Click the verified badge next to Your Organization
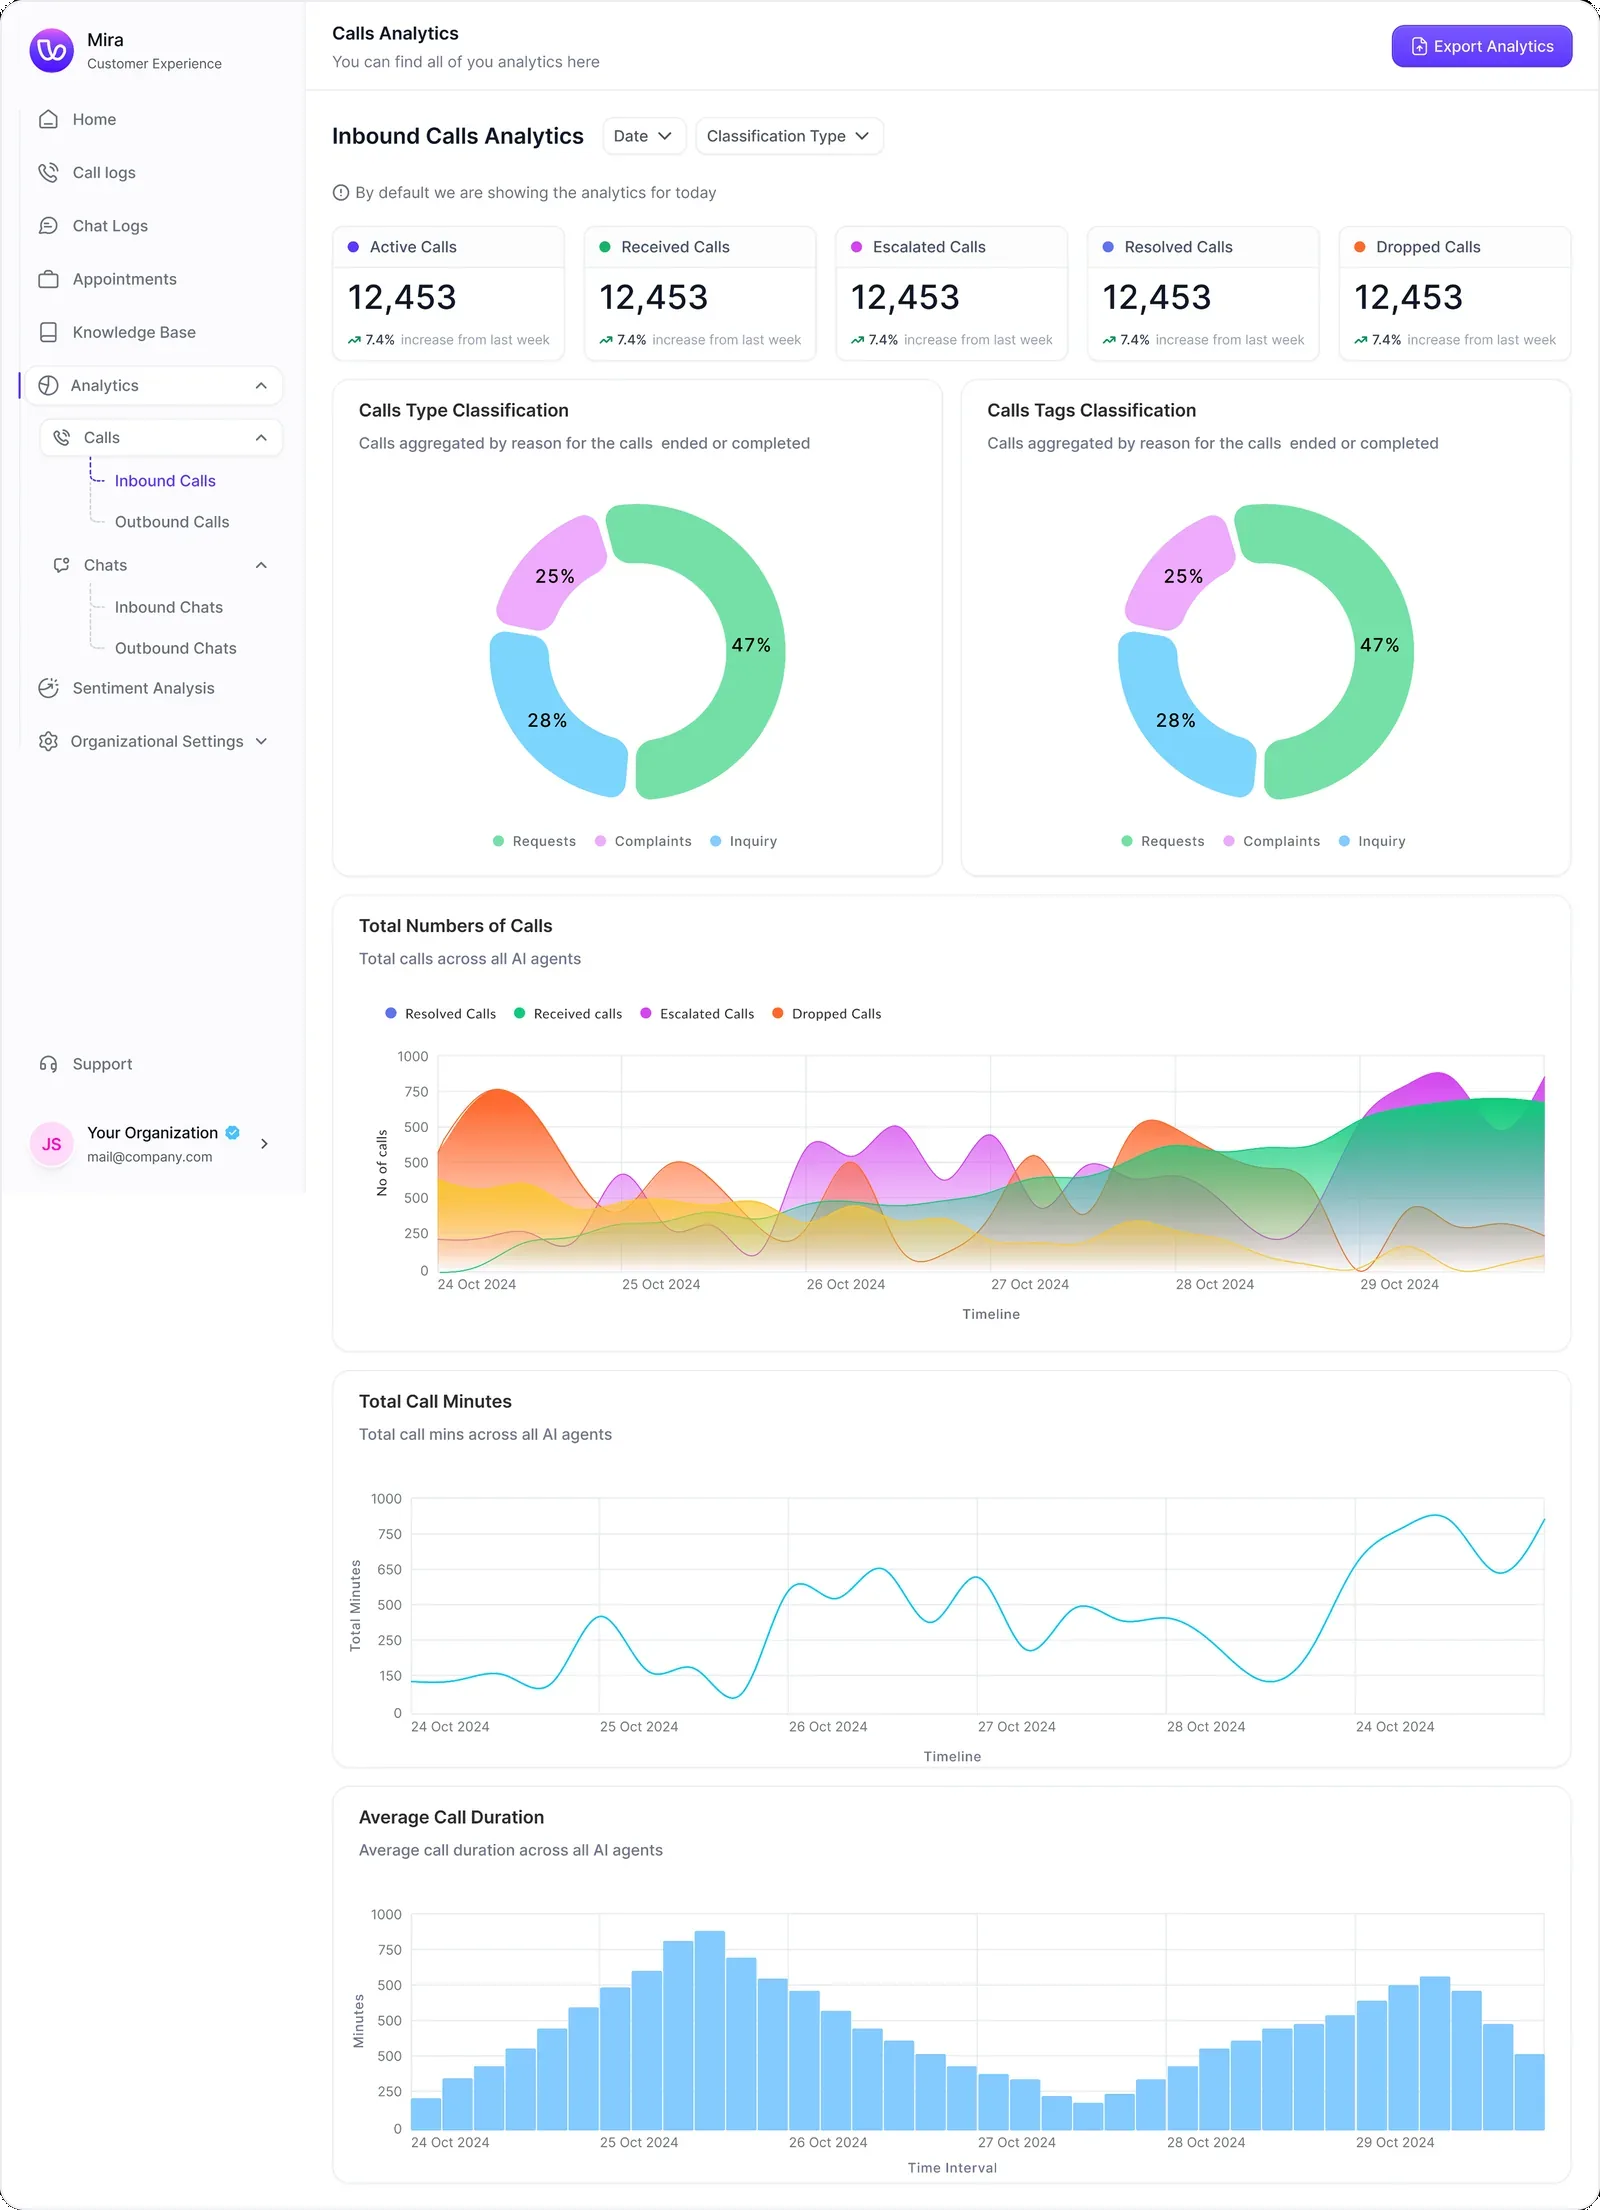The height and width of the screenshot is (2210, 1600). click(233, 1133)
